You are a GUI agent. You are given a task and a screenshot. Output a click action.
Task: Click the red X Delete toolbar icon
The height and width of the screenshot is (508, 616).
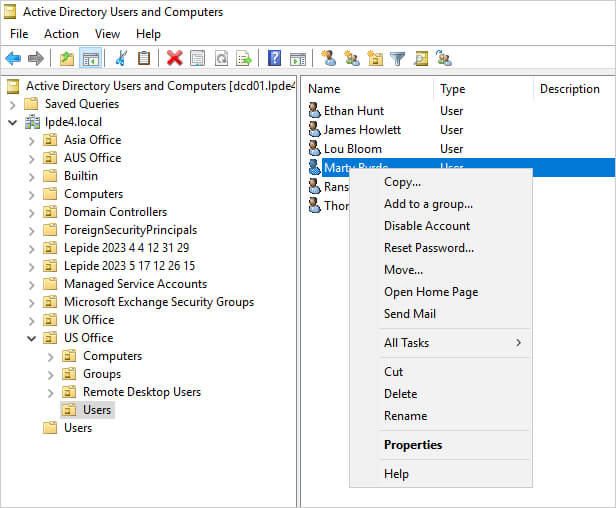coord(174,59)
